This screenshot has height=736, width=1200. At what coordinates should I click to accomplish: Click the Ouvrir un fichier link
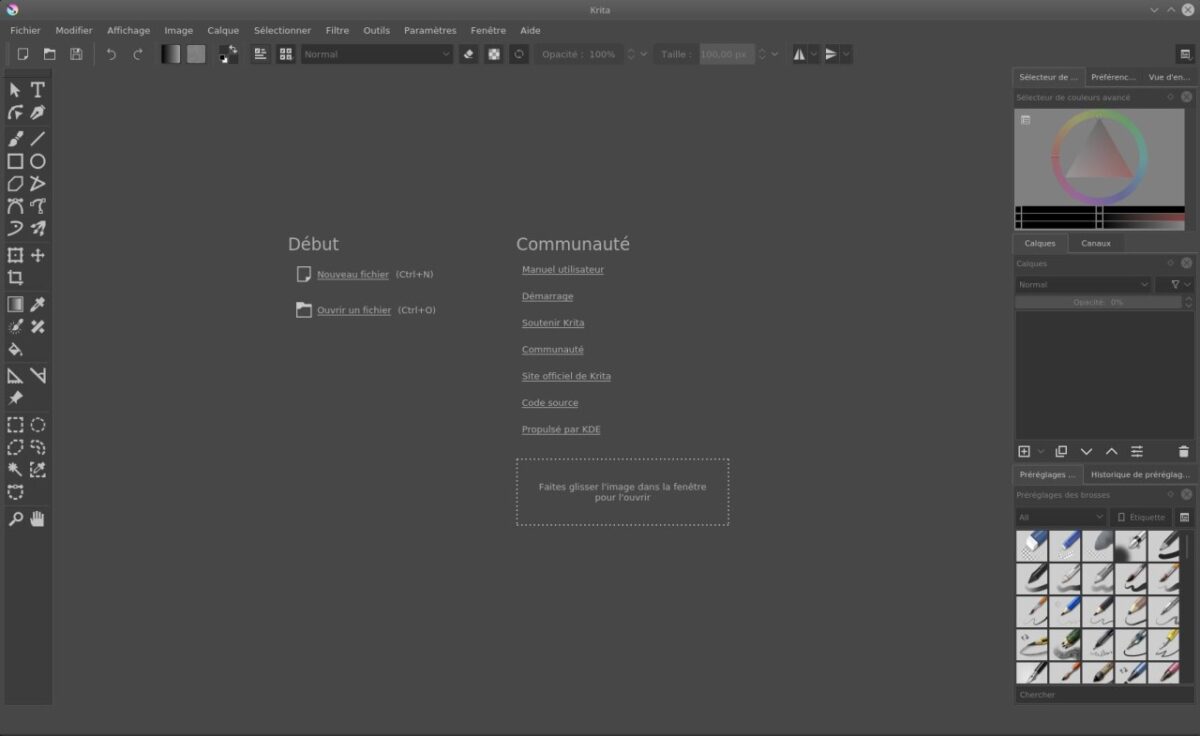click(354, 310)
